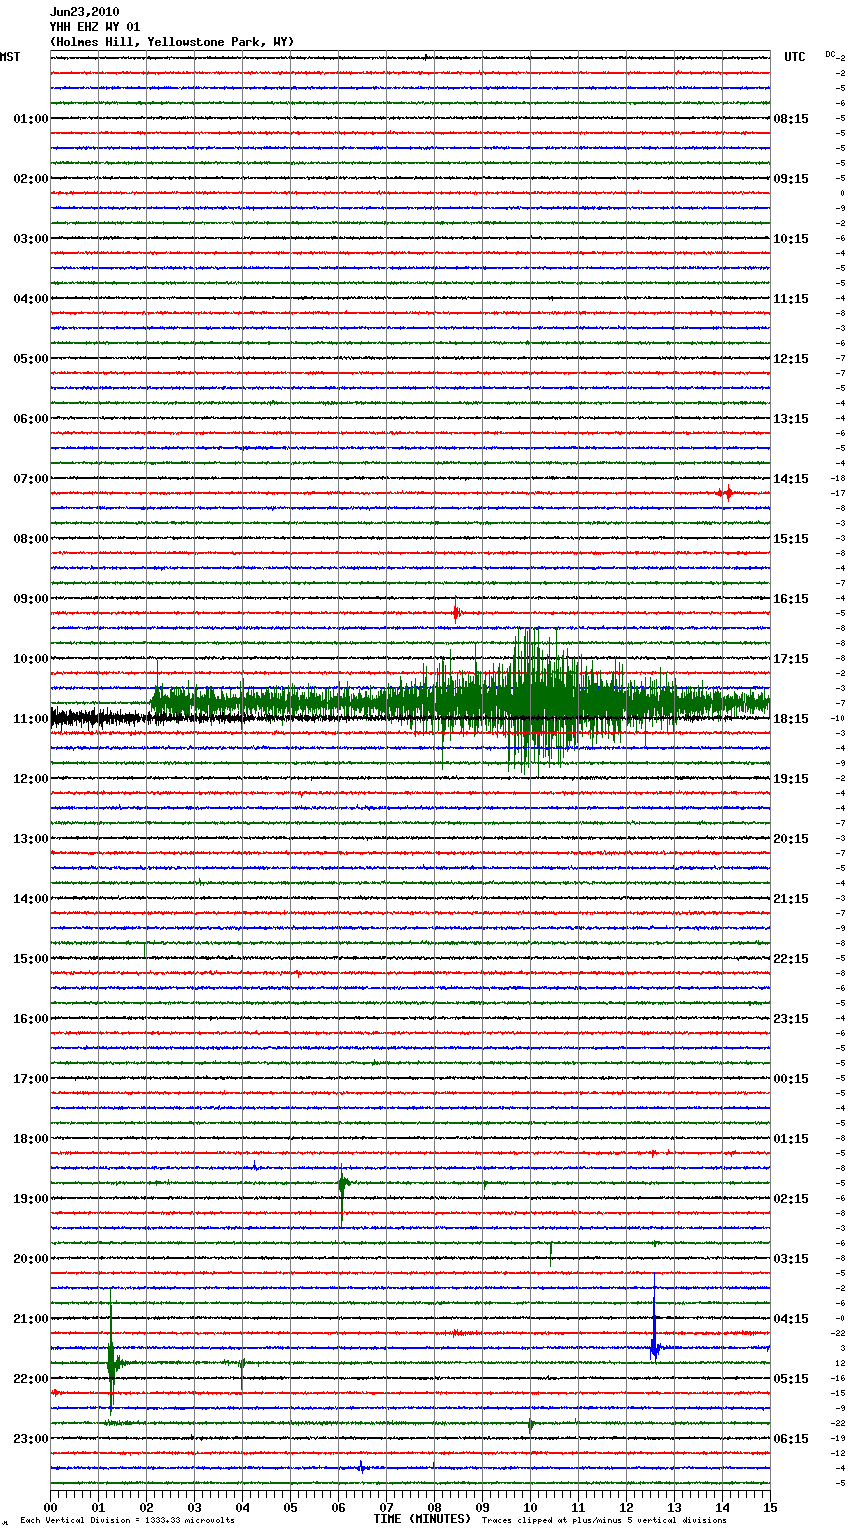Click the 00:15 UTC time label
The width and height of the screenshot is (850, 1534).
(791, 1078)
